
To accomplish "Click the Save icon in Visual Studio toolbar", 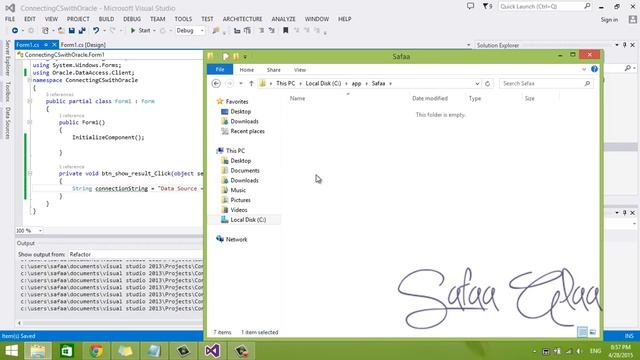I will click(x=72, y=31).
